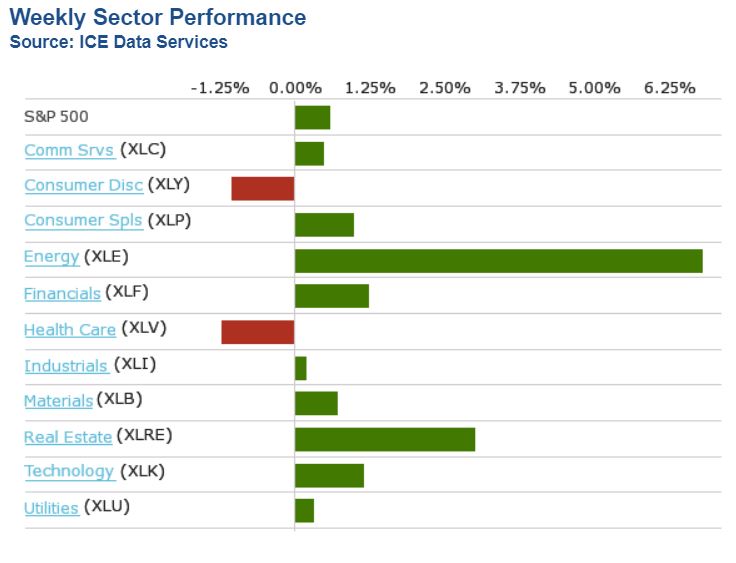Click the S&P 500 row label
The height and width of the screenshot is (563, 736).
(56, 116)
